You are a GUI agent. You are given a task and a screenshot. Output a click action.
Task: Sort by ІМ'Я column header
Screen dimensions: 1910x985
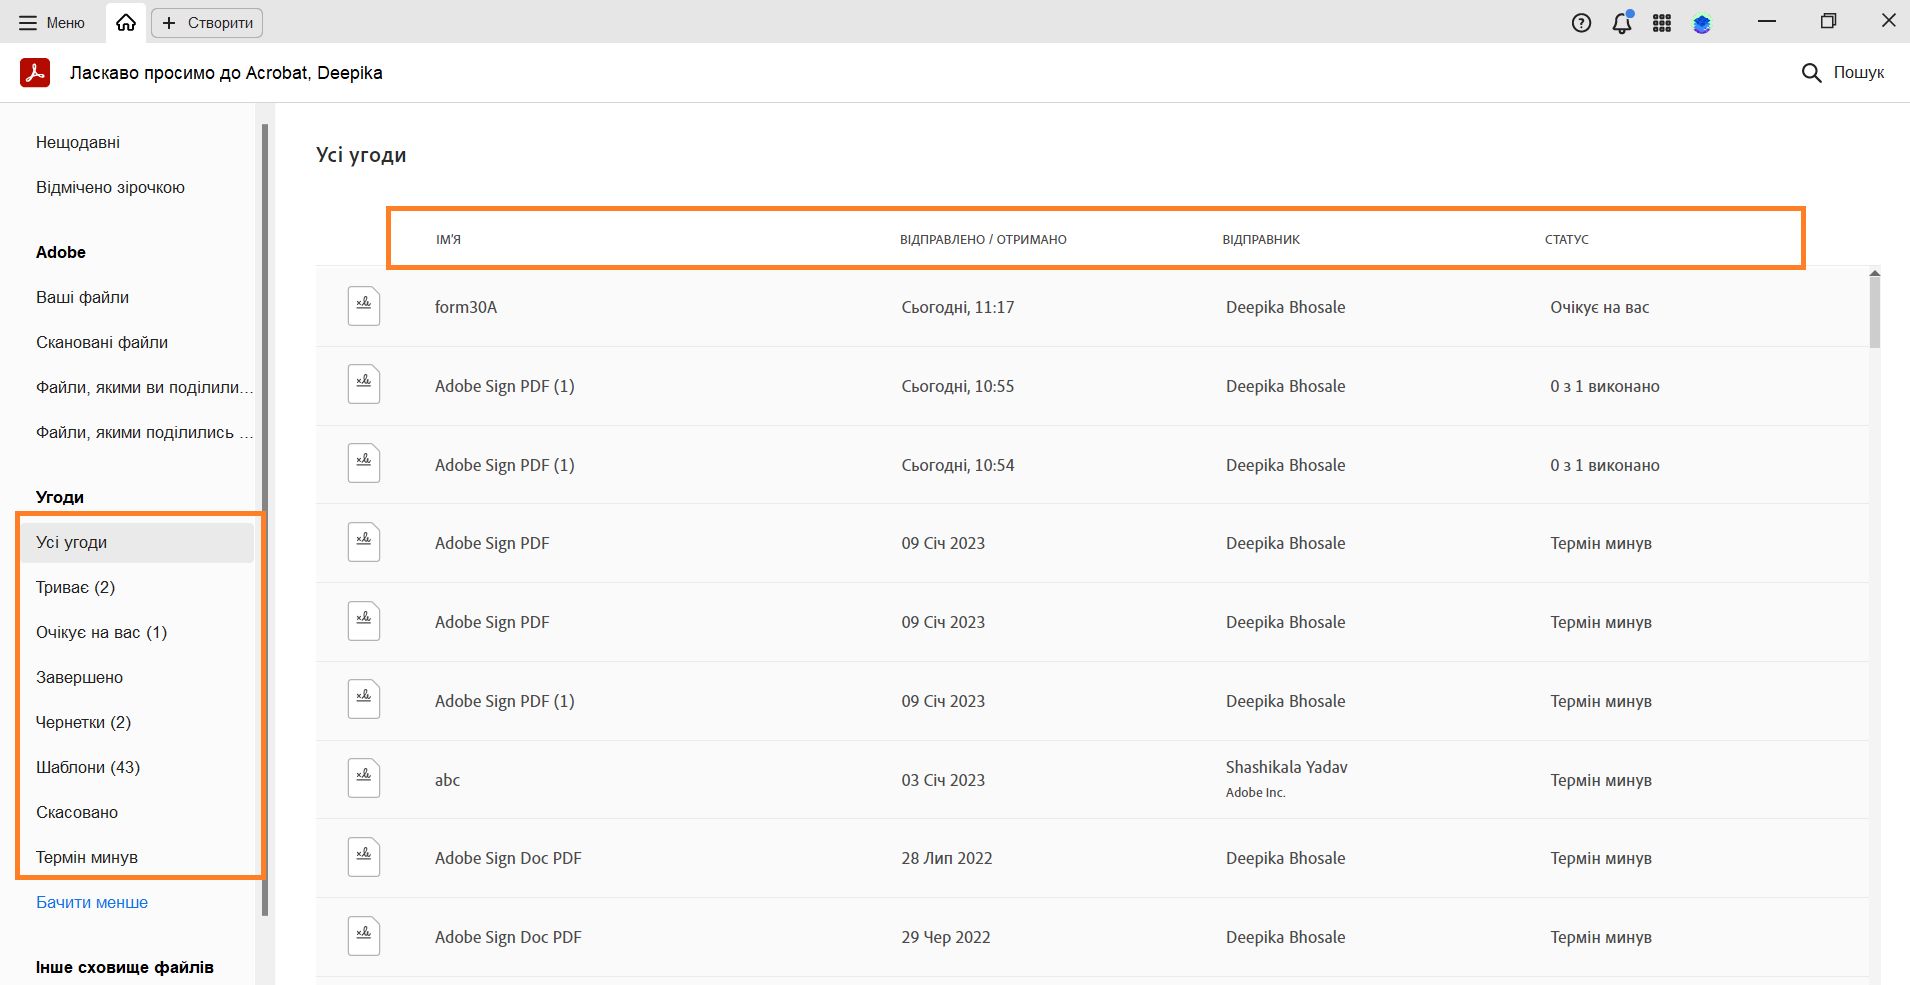(448, 239)
